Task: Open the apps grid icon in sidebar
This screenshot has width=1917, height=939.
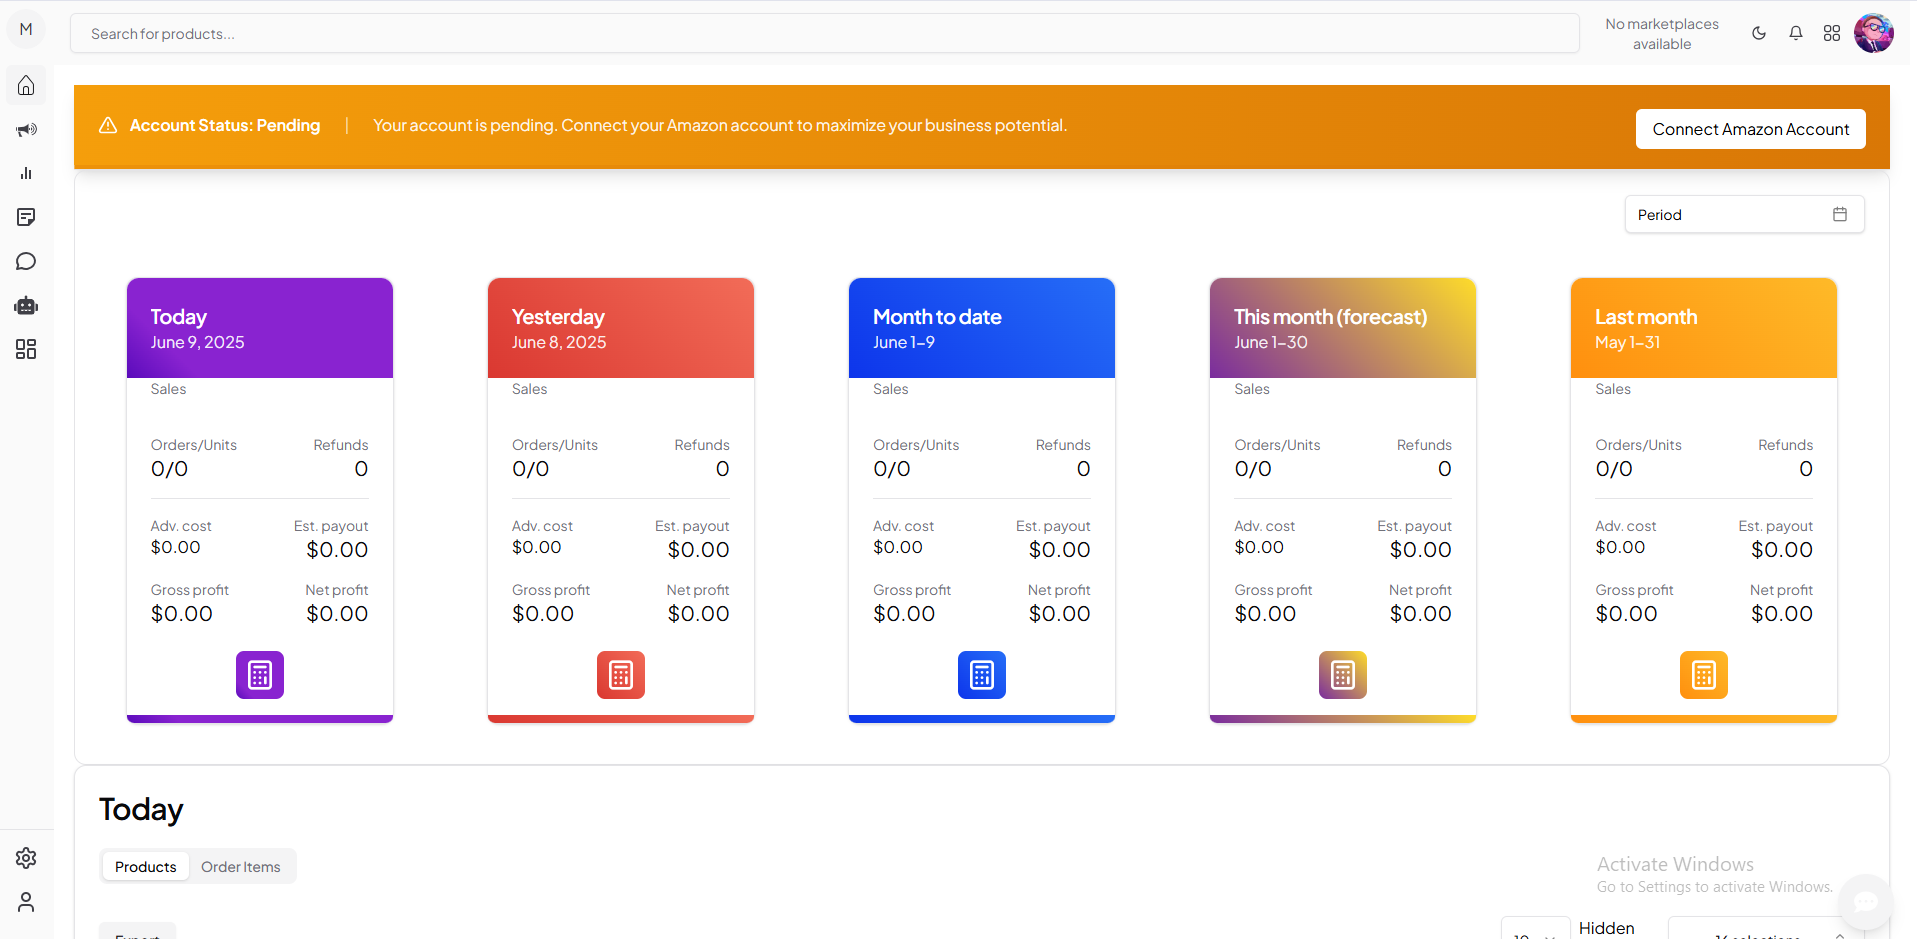Action: 26,349
